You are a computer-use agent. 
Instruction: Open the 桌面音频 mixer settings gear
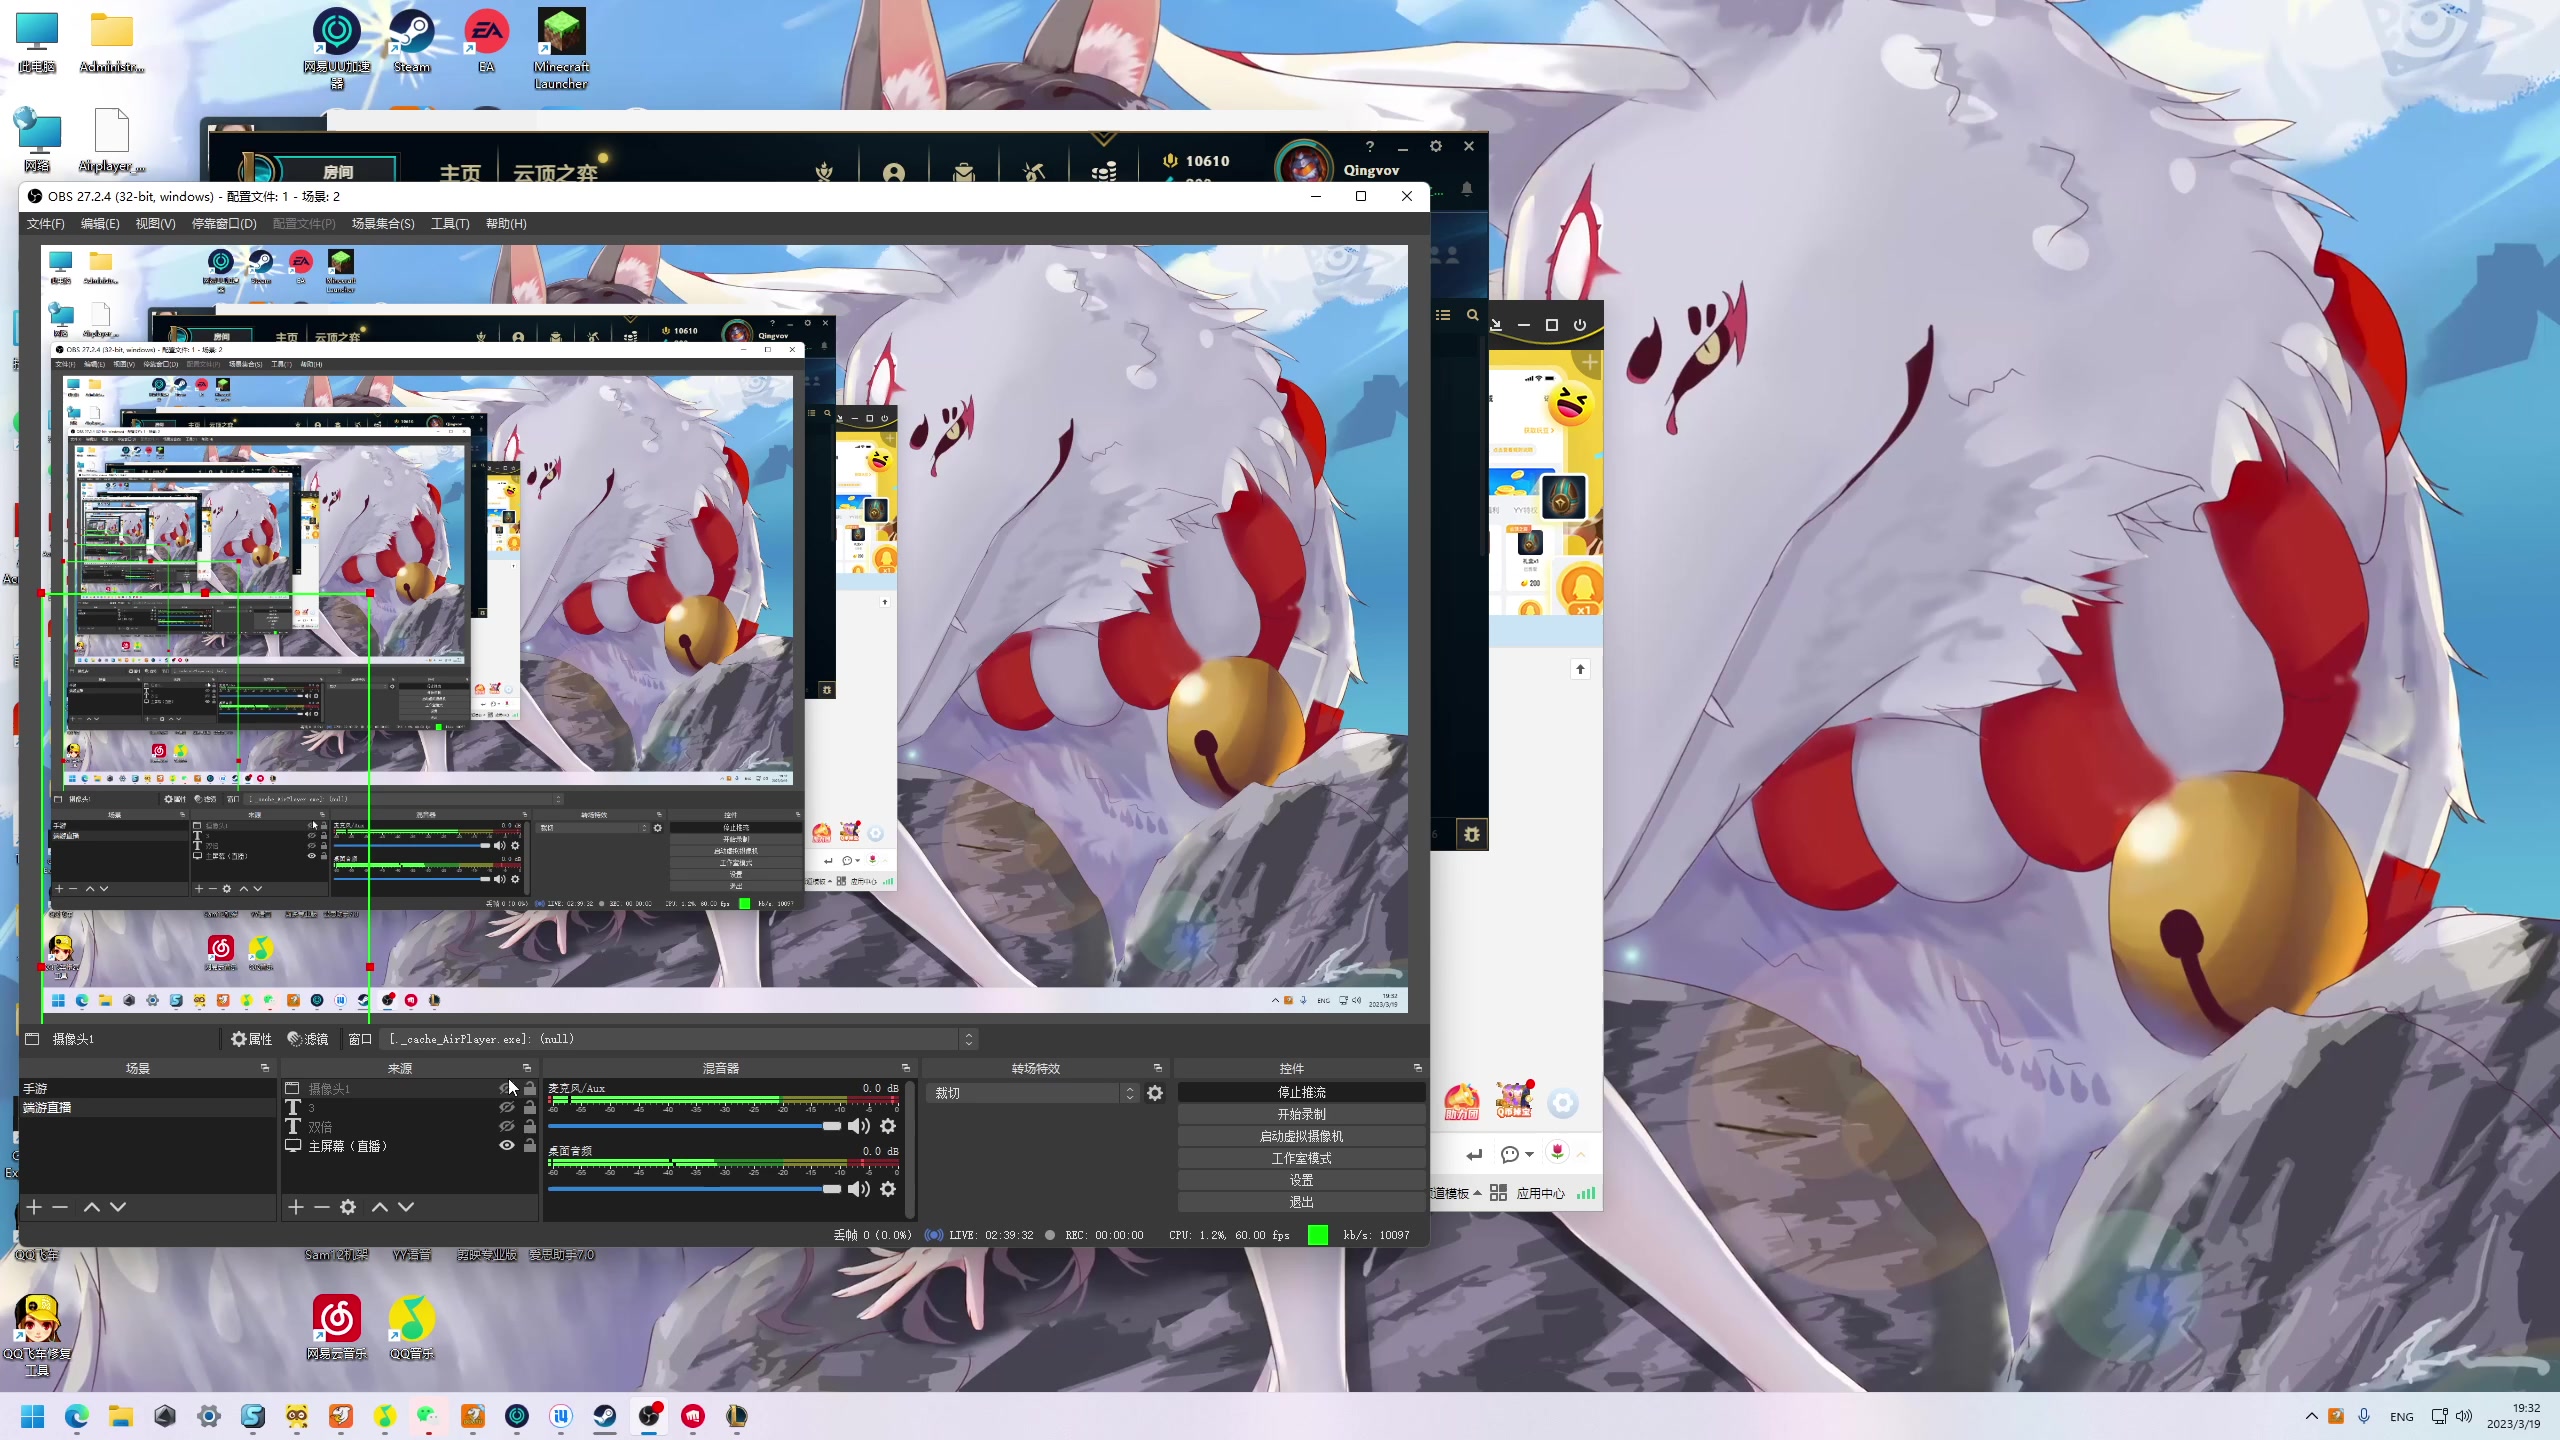pos(888,1189)
